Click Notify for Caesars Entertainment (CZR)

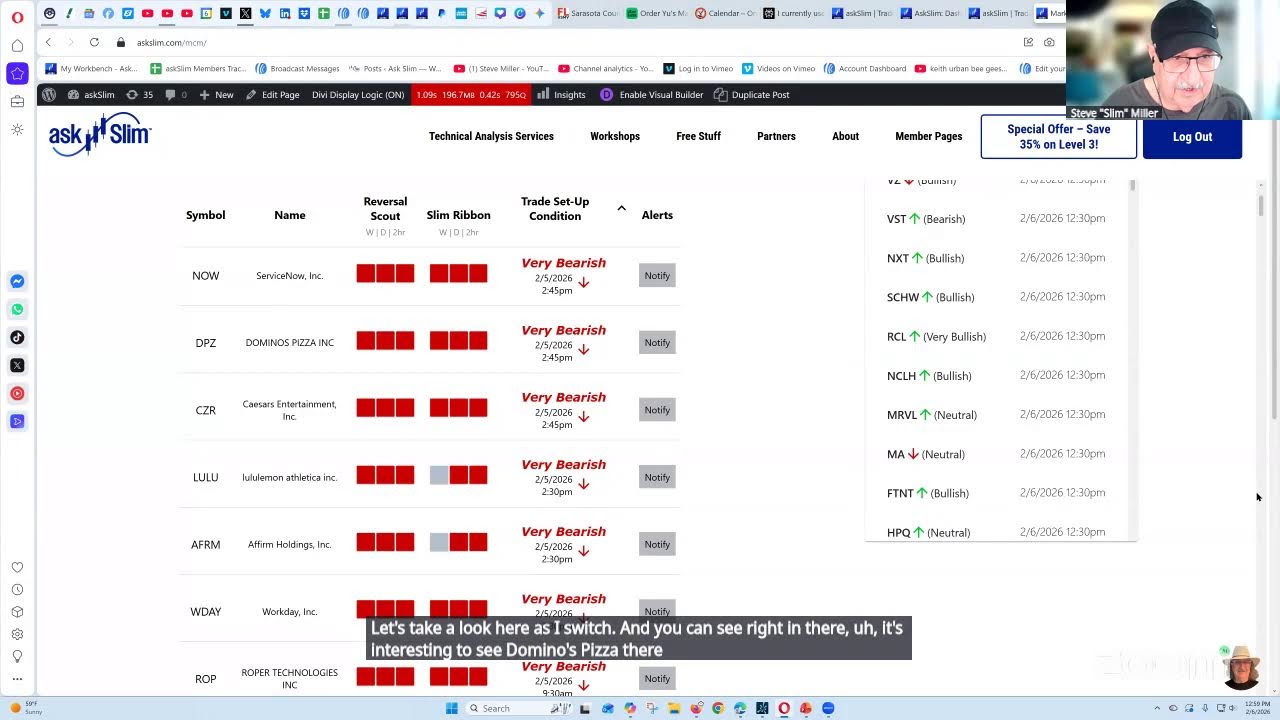coord(657,410)
